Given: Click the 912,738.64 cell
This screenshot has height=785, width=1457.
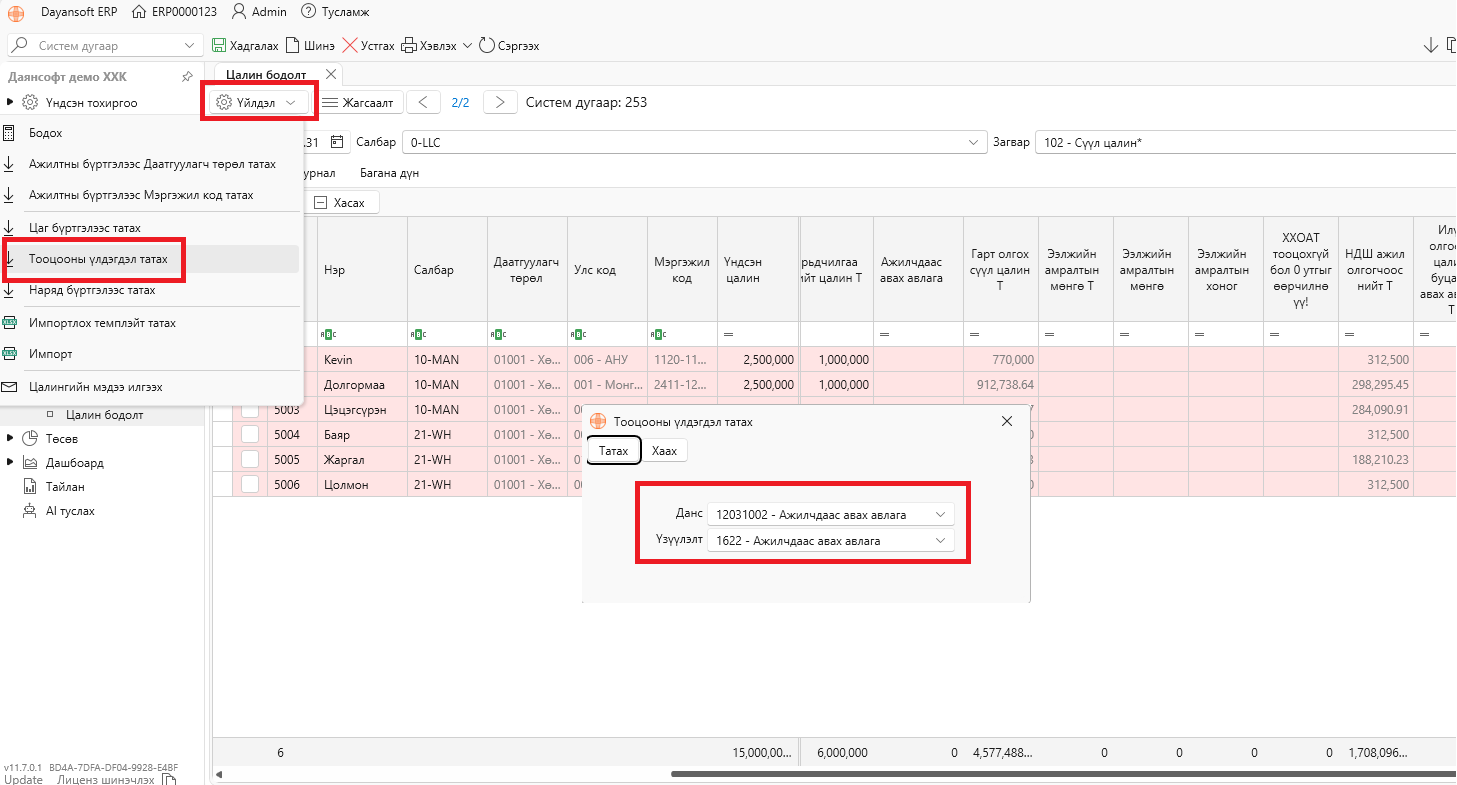Looking at the screenshot, I should (x=1001, y=385).
